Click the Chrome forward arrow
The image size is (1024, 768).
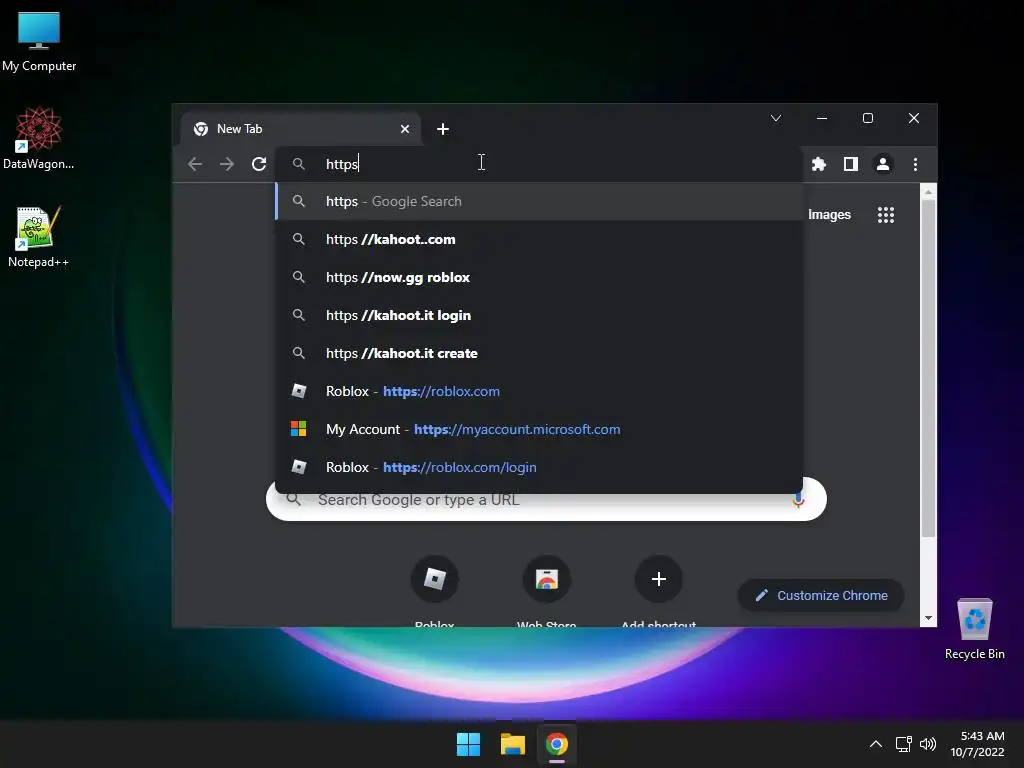point(227,164)
